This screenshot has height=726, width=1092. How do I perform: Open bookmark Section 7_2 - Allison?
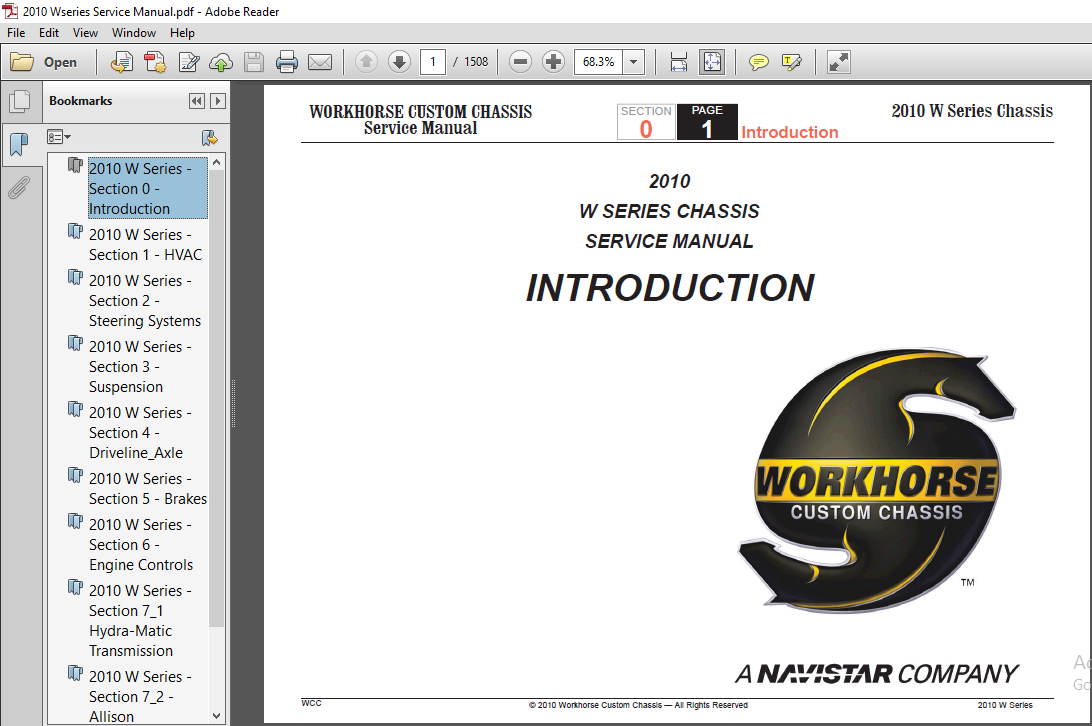140,696
